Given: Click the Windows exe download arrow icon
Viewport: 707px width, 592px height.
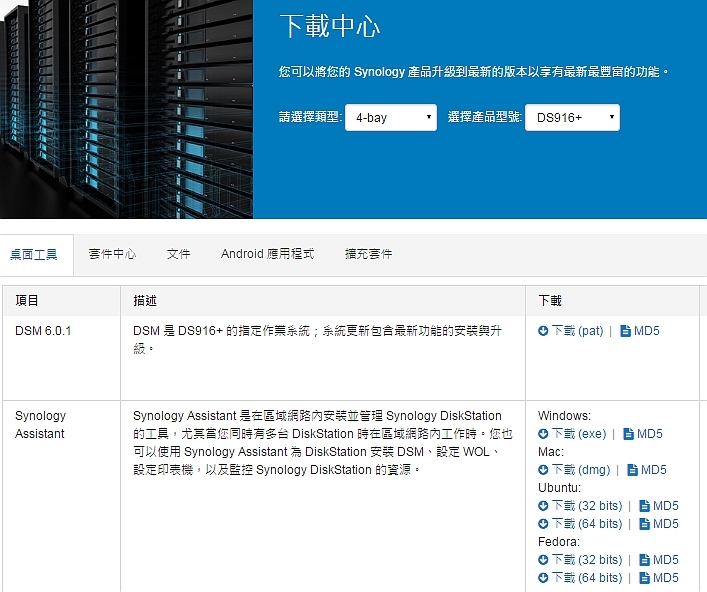Looking at the screenshot, I should point(543,434).
